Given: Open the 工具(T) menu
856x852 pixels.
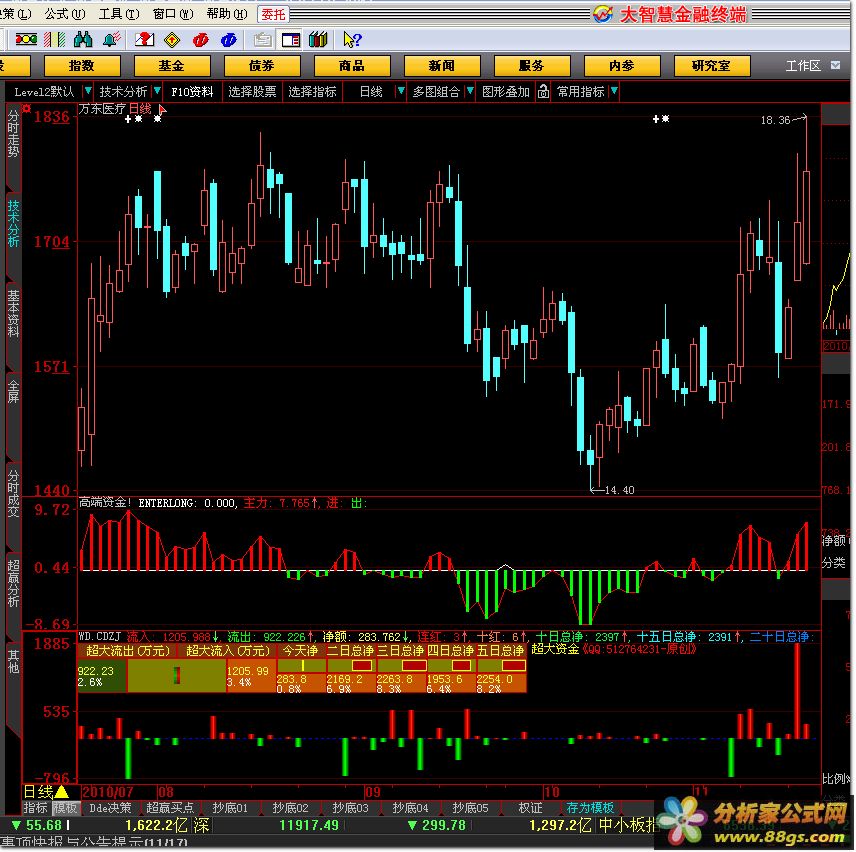Looking at the screenshot, I should [118, 14].
